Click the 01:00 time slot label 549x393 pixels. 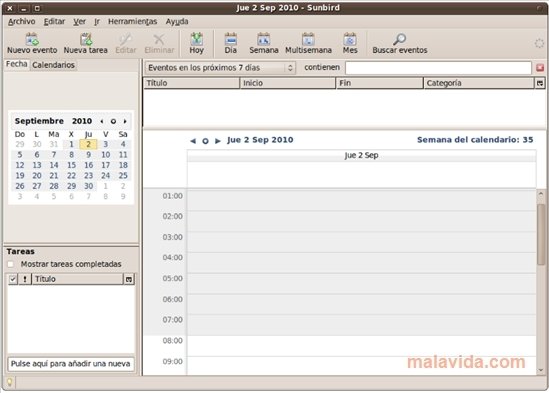(172, 196)
